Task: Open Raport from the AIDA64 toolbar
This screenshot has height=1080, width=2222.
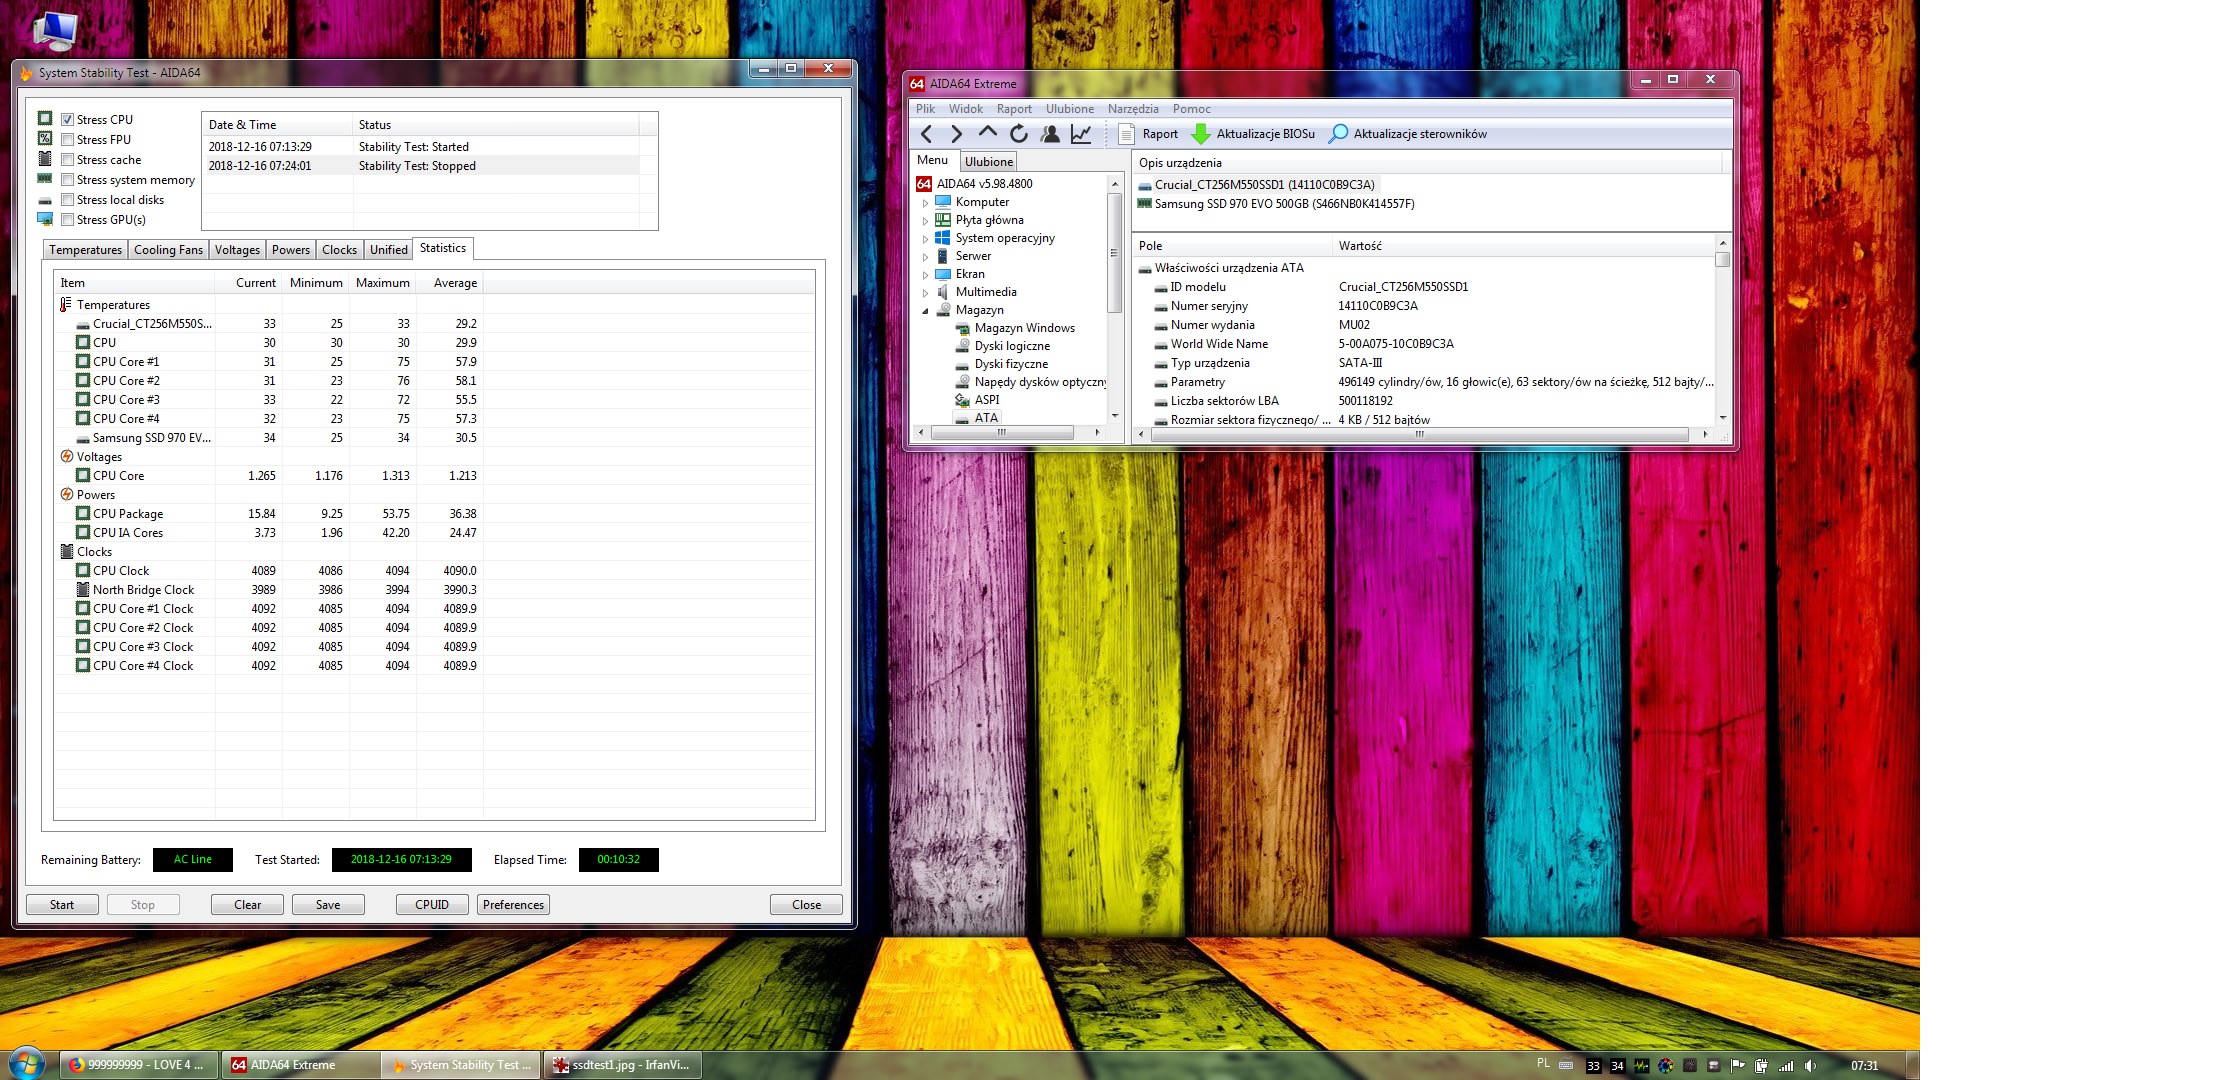Action: tap(1148, 134)
